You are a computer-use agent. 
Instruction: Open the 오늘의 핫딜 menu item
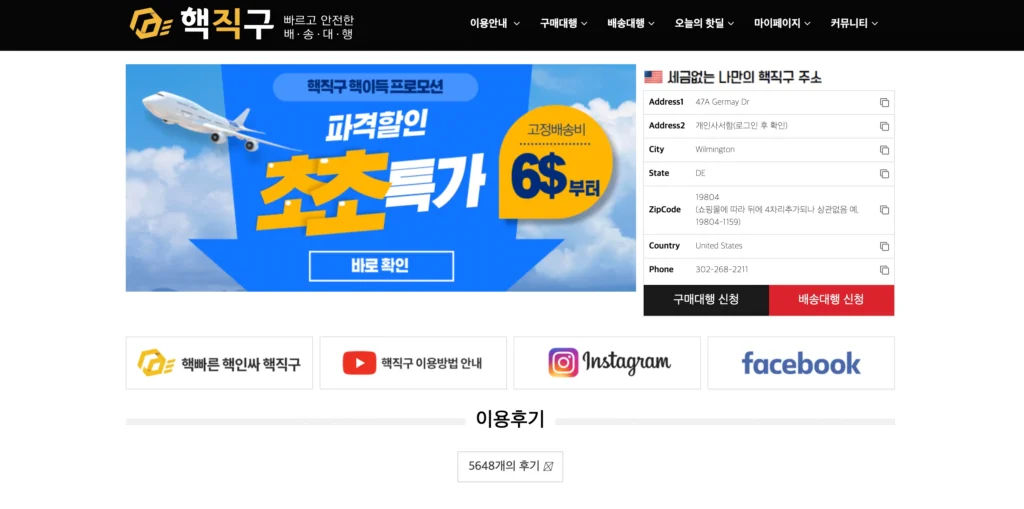(699, 24)
